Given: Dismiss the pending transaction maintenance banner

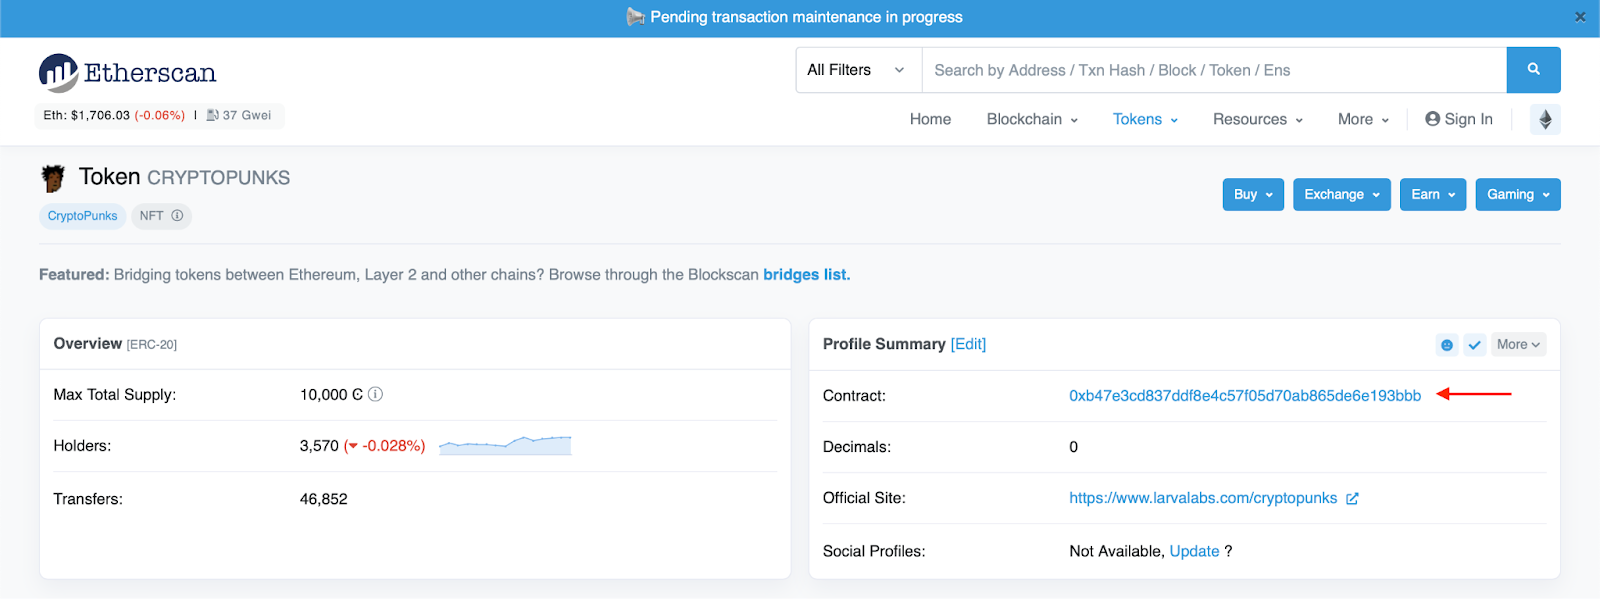Looking at the screenshot, I should 1580,17.
